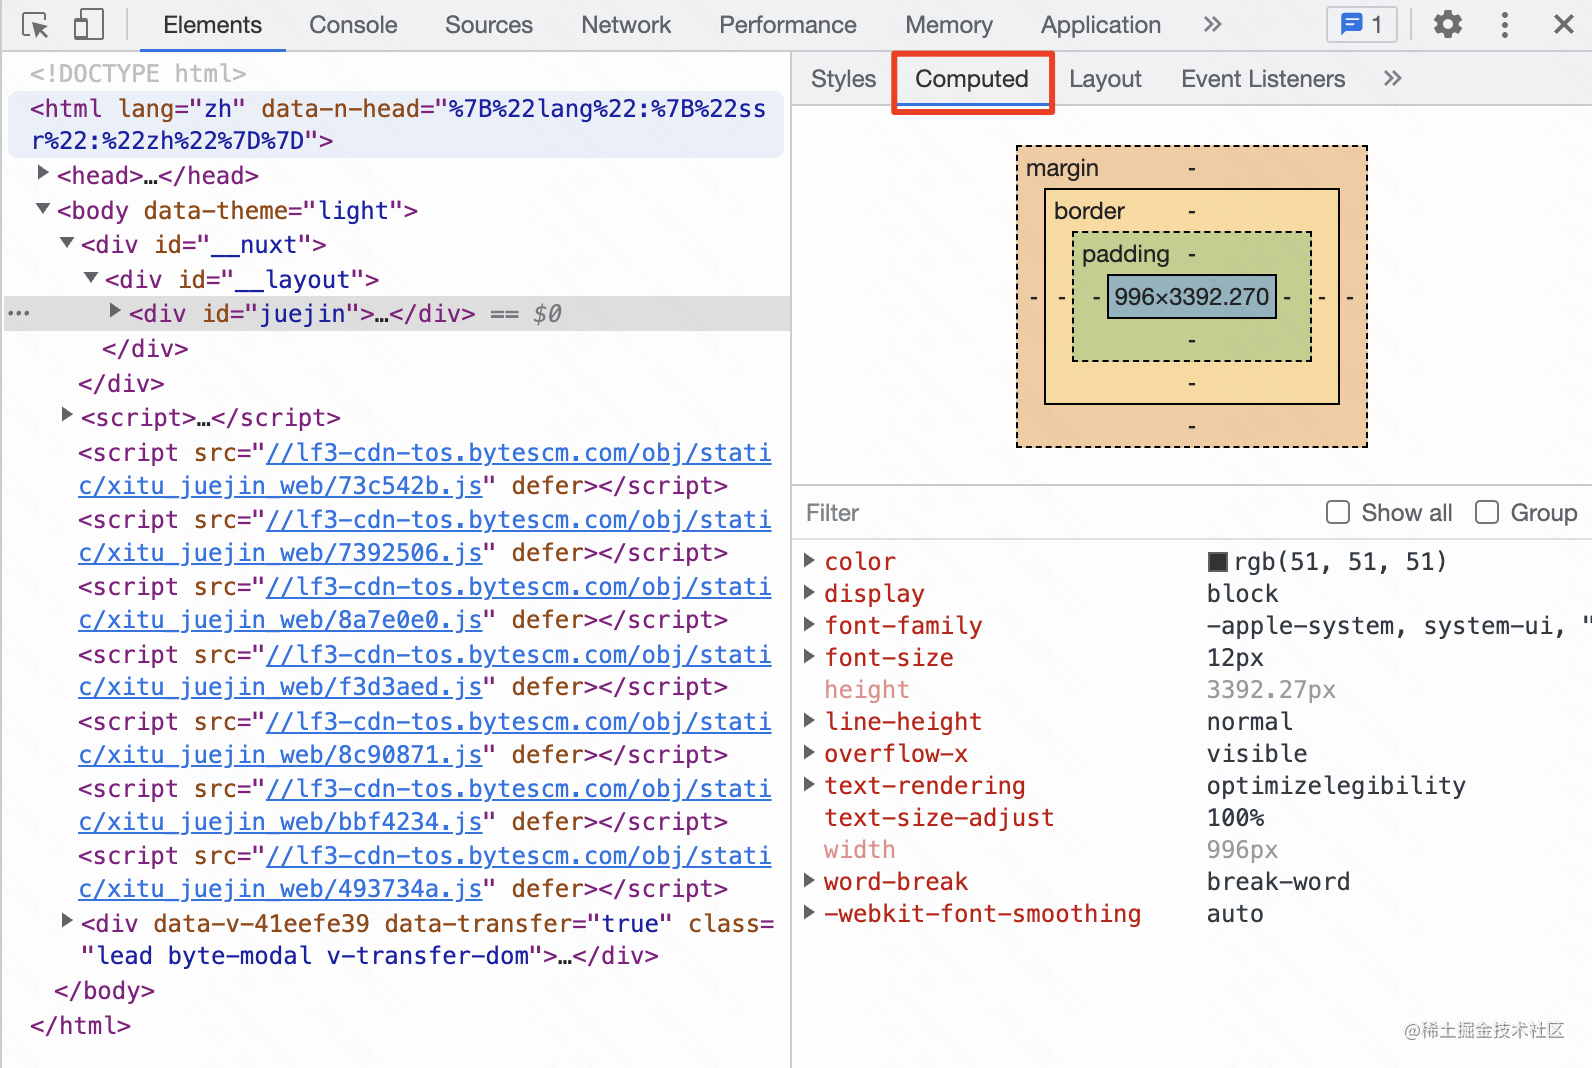Click the rgb(51, 51, 51) color swatch
Screen dimensions: 1592x1068
tap(1218, 561)
